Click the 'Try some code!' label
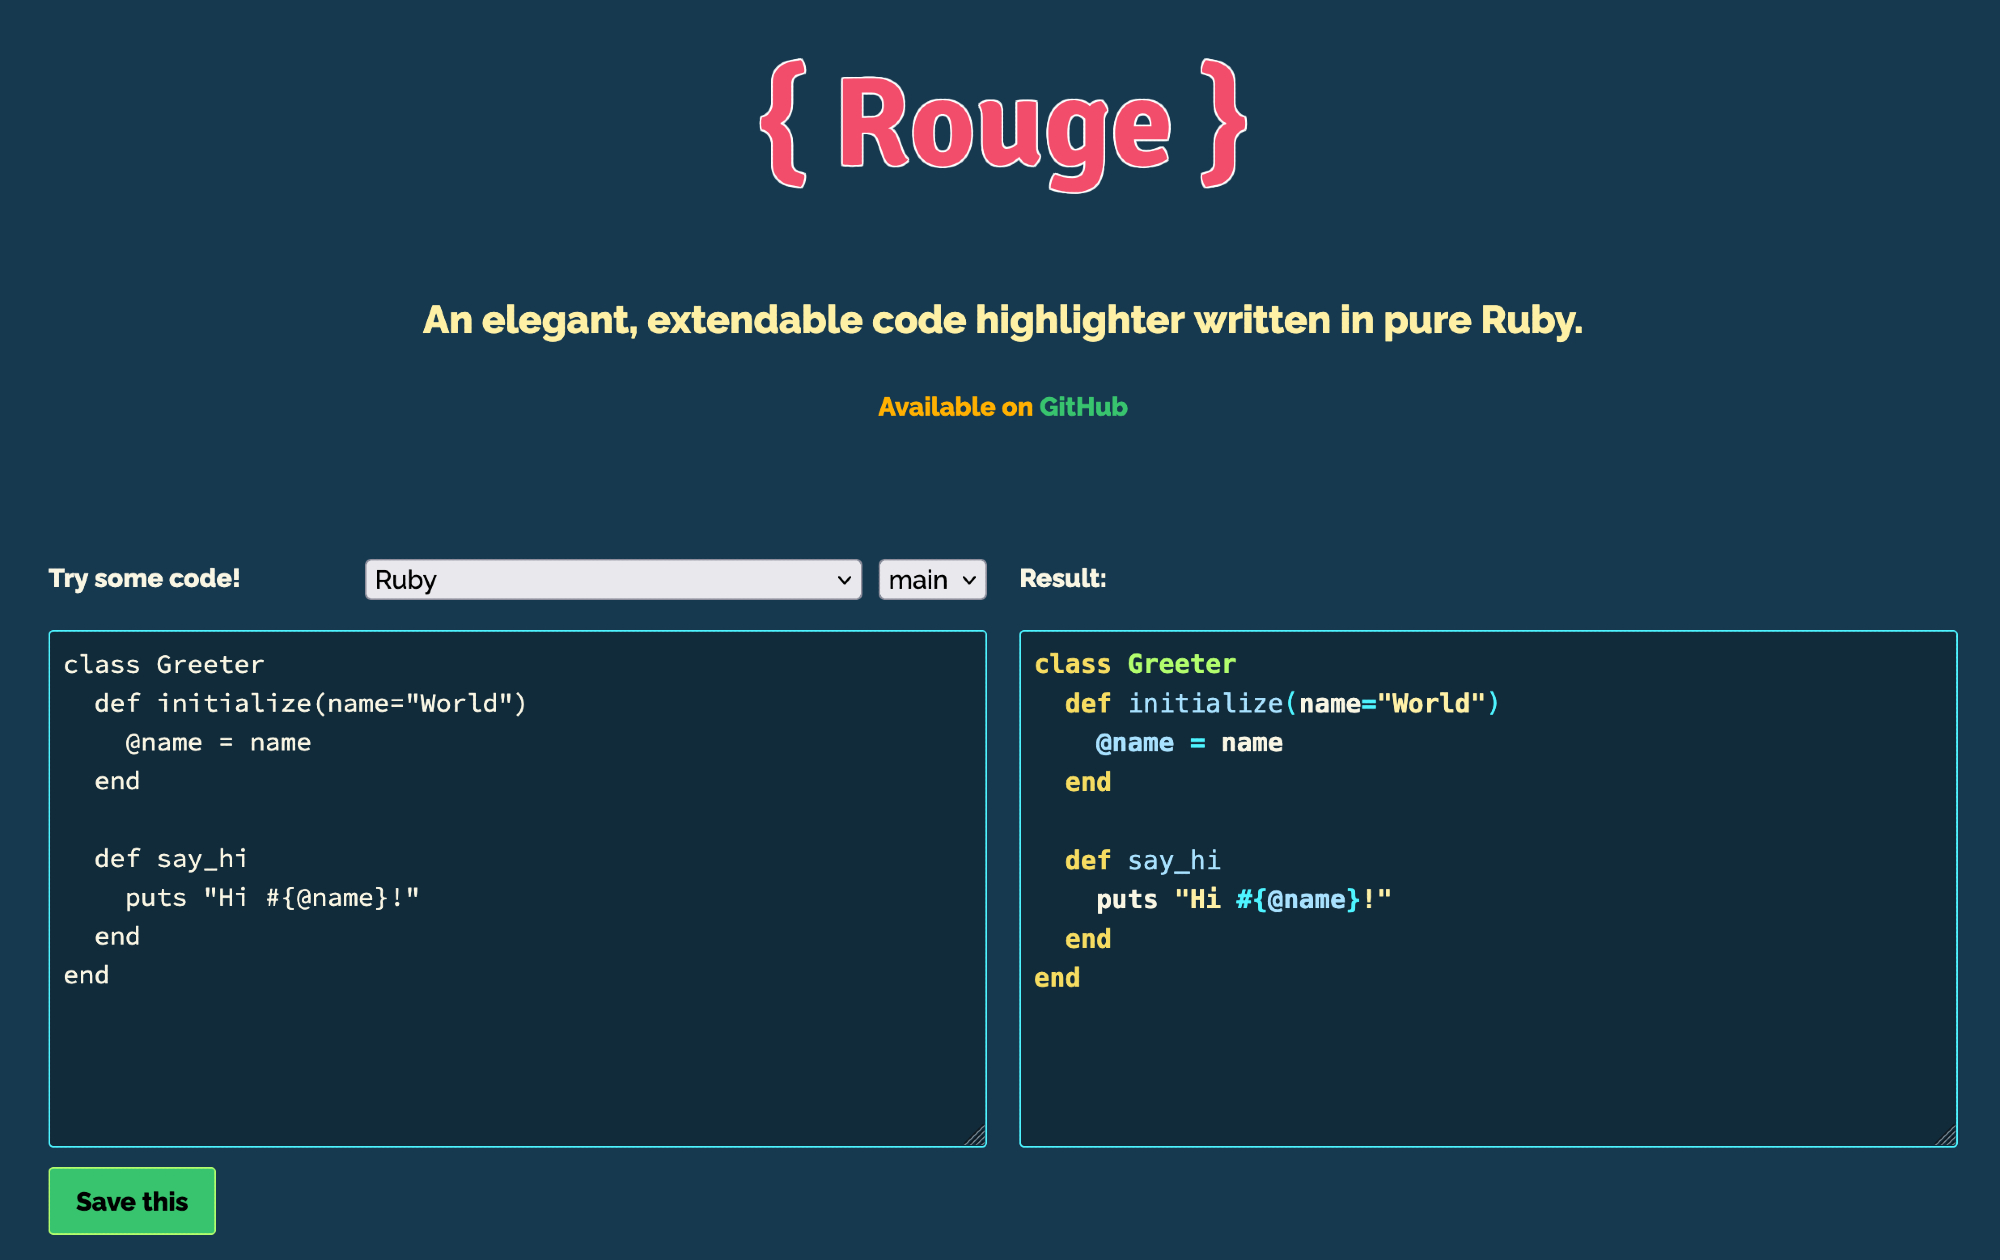 point(144,579)
